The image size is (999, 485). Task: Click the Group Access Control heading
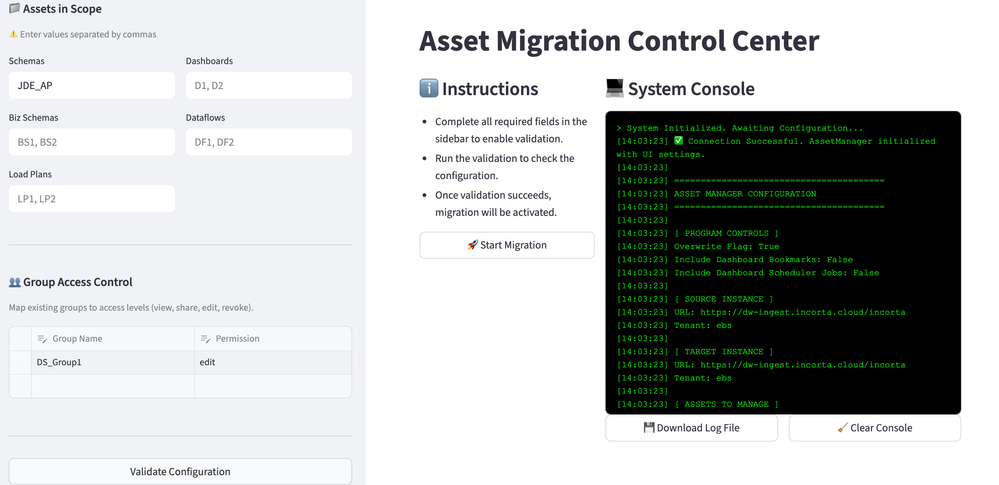coord(78,282)
